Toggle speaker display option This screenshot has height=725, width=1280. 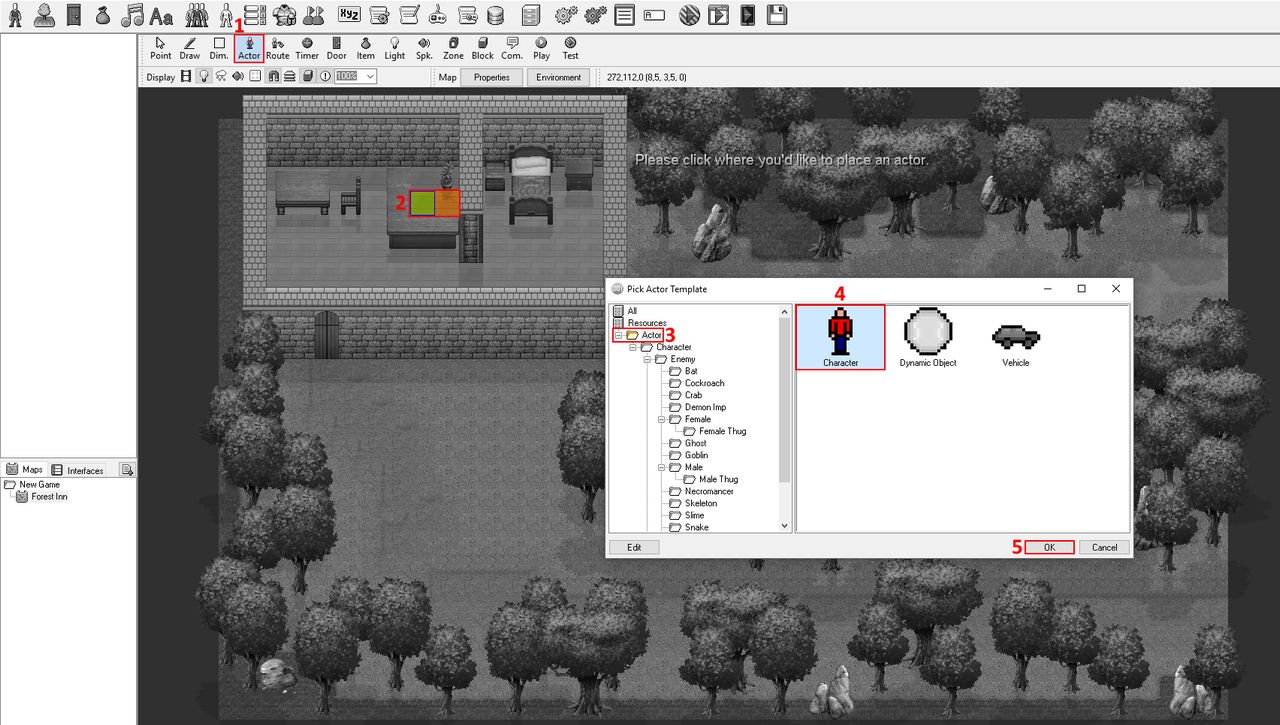[x=238, y=77]
